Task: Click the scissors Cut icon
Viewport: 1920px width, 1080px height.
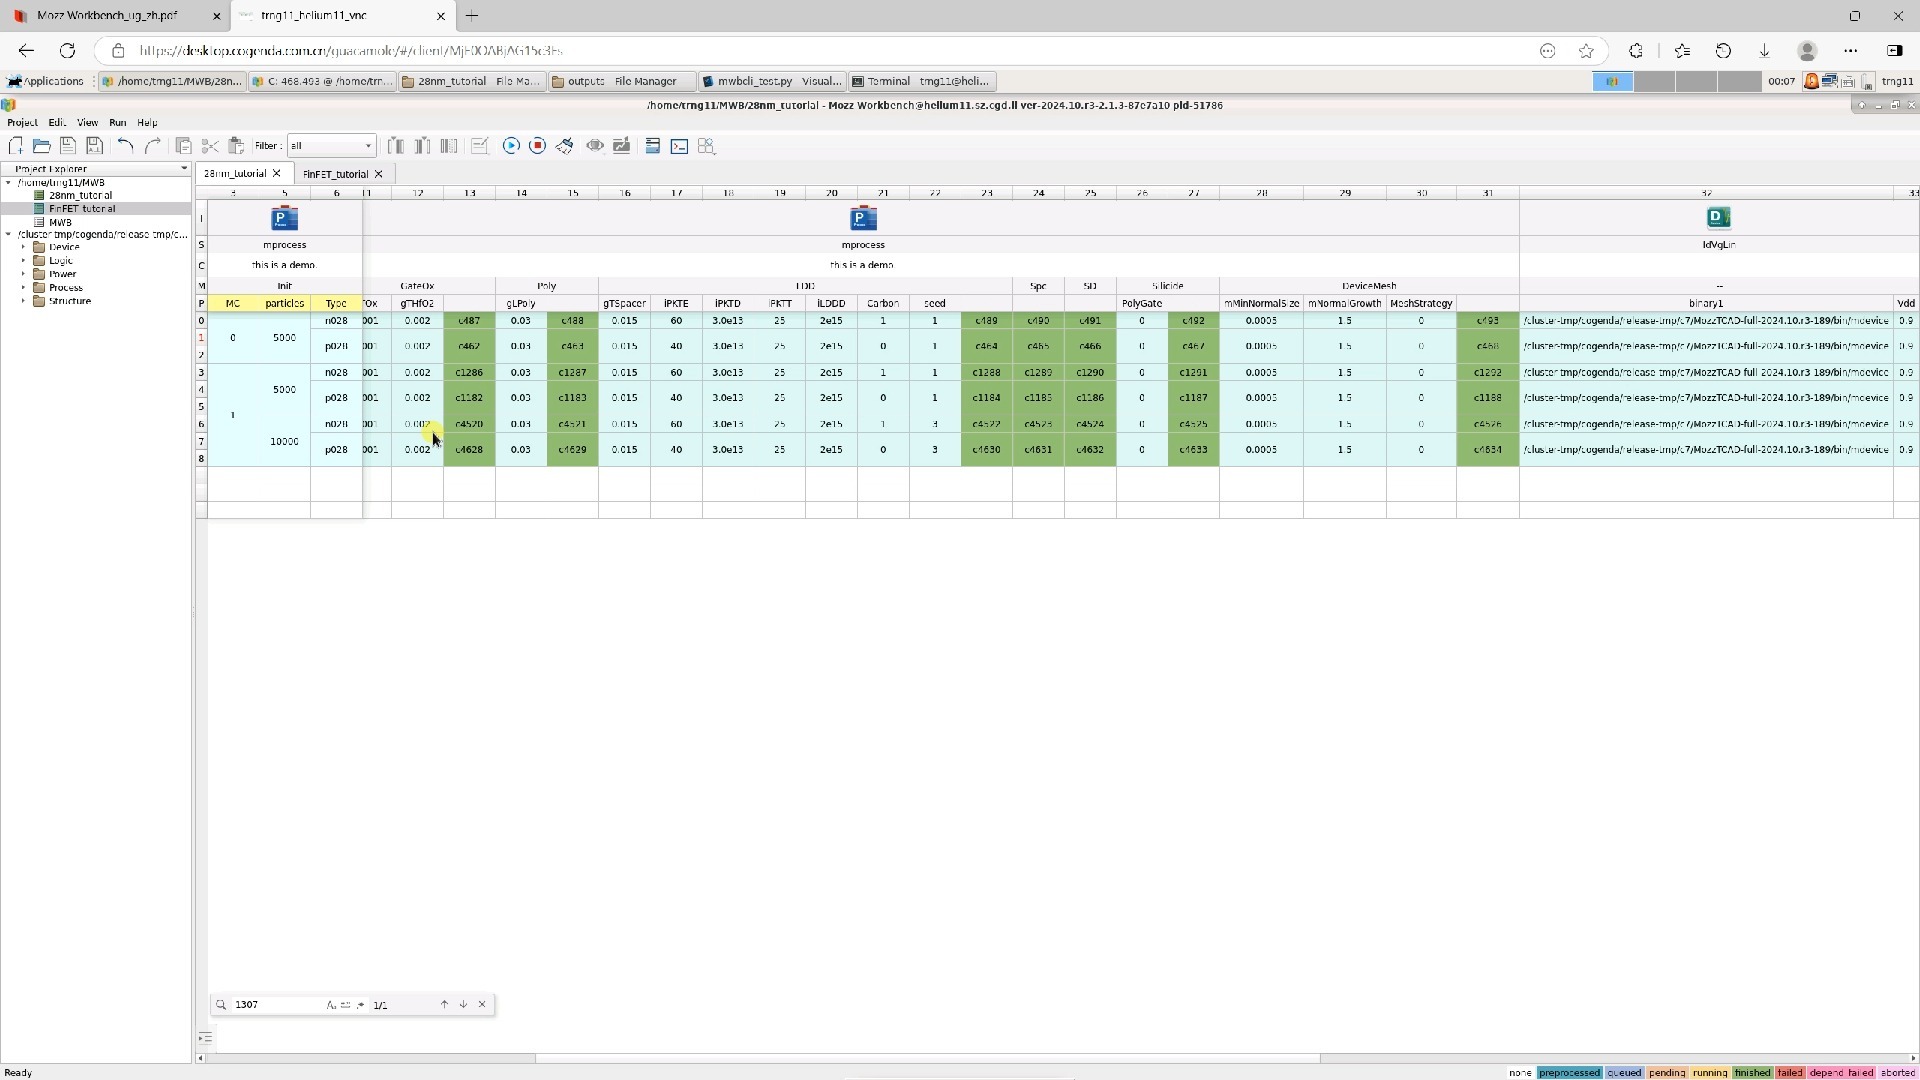Action: tap(210, 146)
